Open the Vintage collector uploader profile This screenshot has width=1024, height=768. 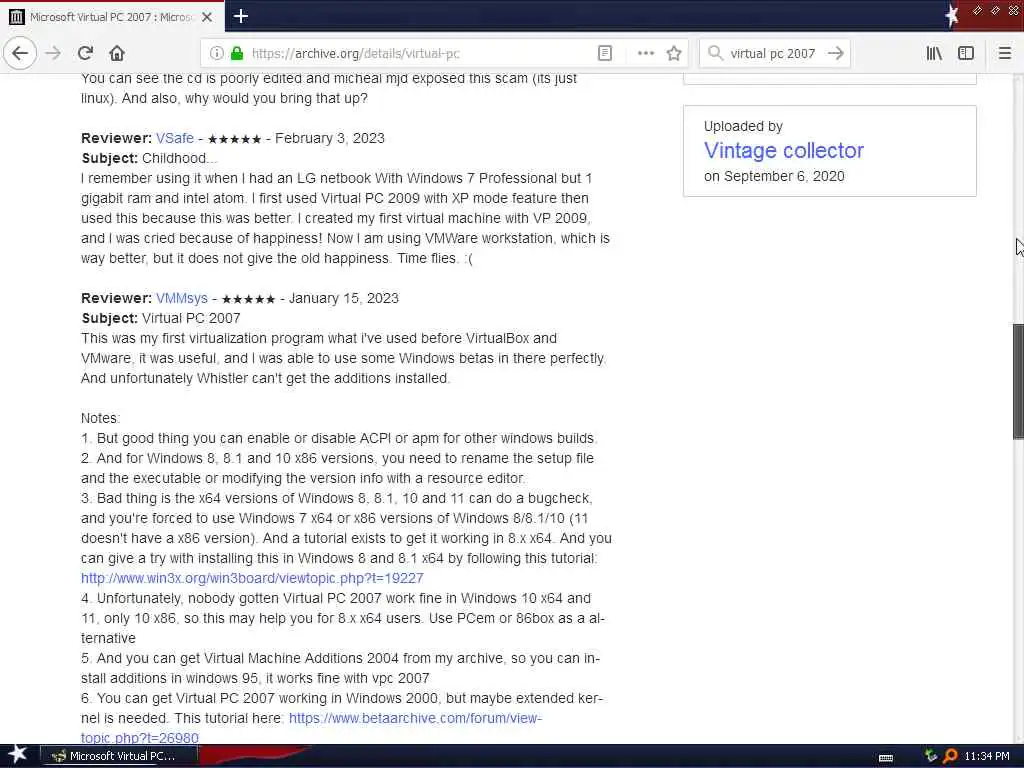pyautogui.click(x=784, y=151)
